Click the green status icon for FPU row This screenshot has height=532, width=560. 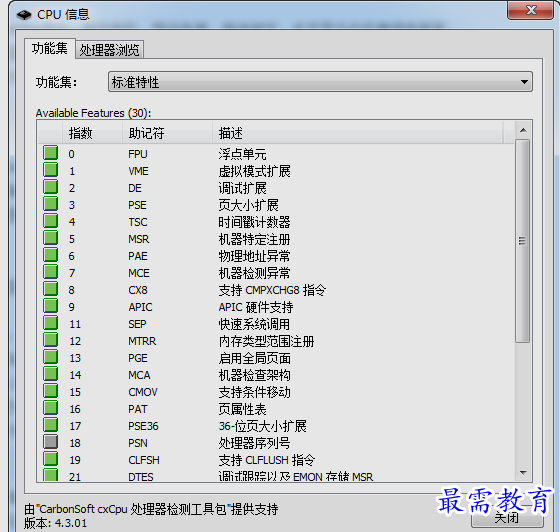[50, 152]
